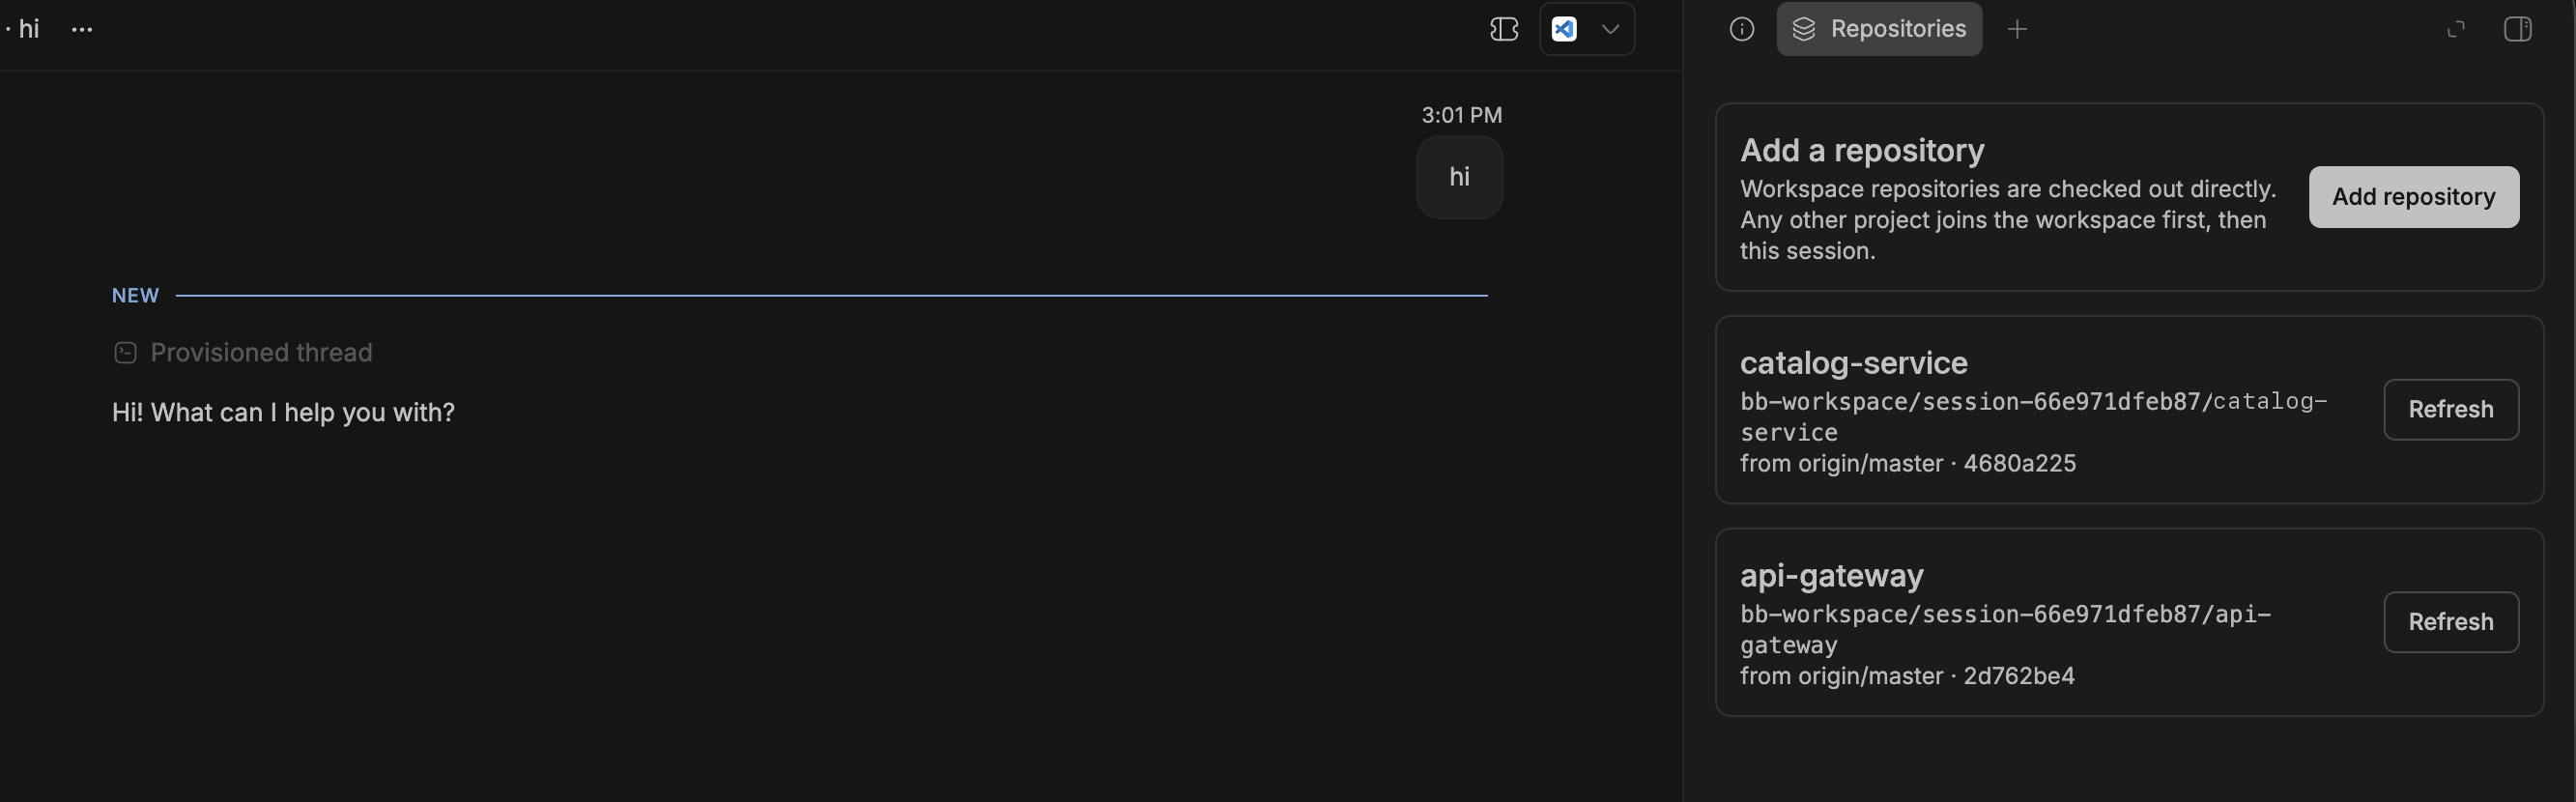Open the three-dot more options menu

[82, 30]
